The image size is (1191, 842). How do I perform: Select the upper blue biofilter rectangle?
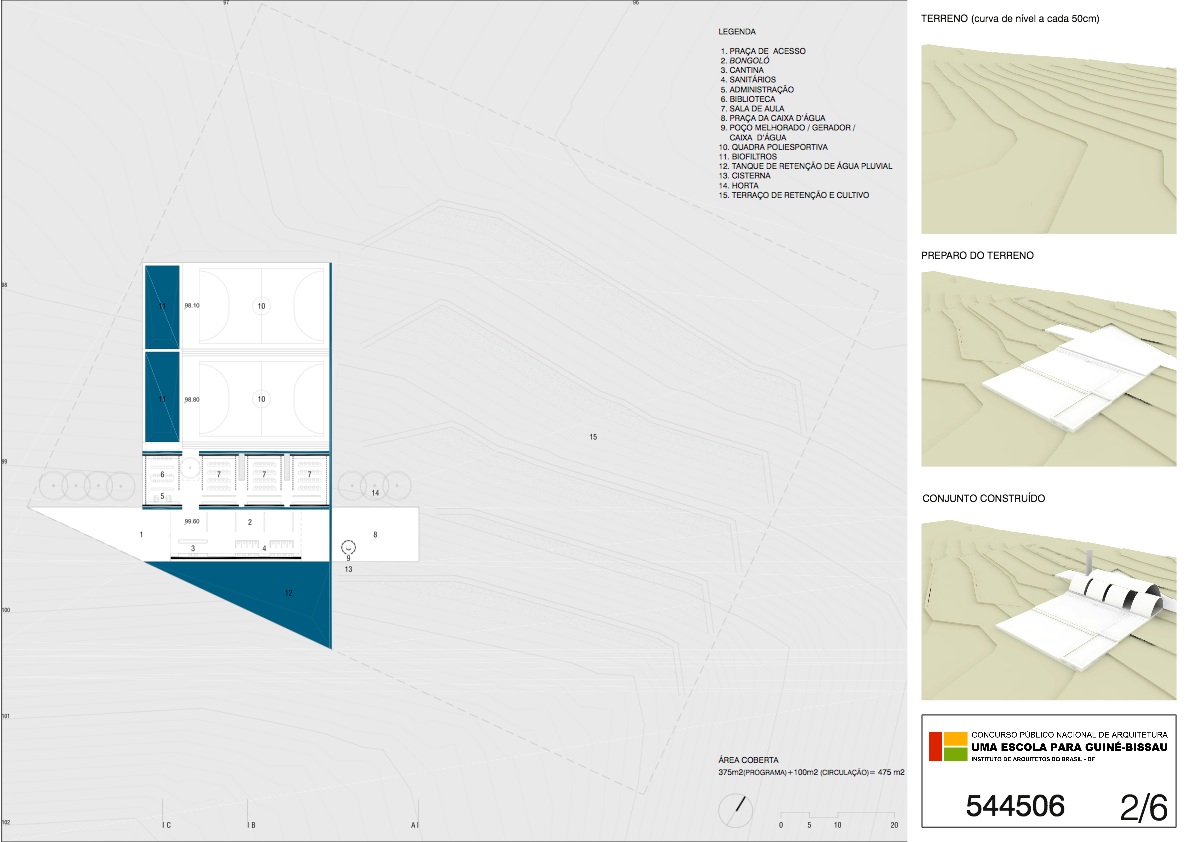tap(162, 306)
